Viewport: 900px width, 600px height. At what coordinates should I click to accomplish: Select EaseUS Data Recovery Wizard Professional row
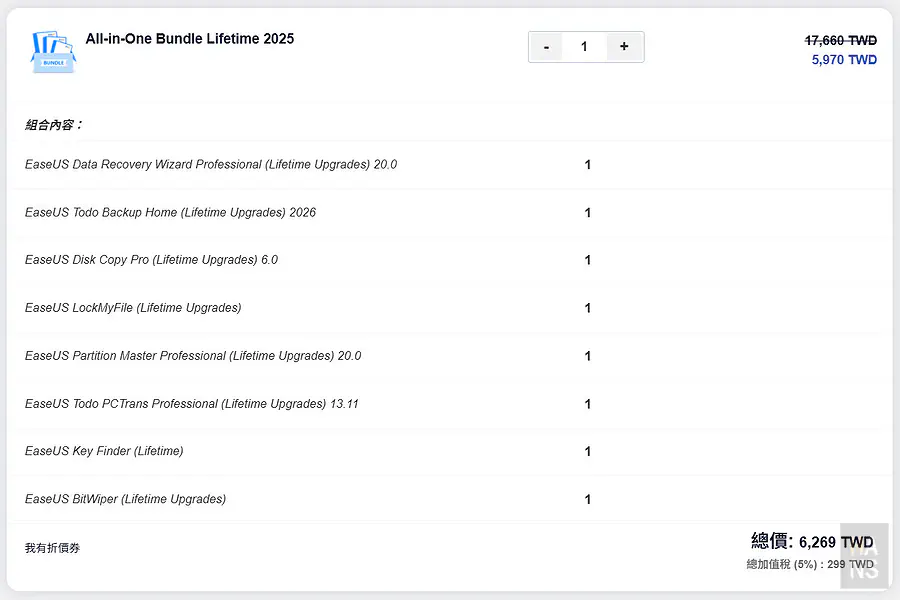[211, 164]
